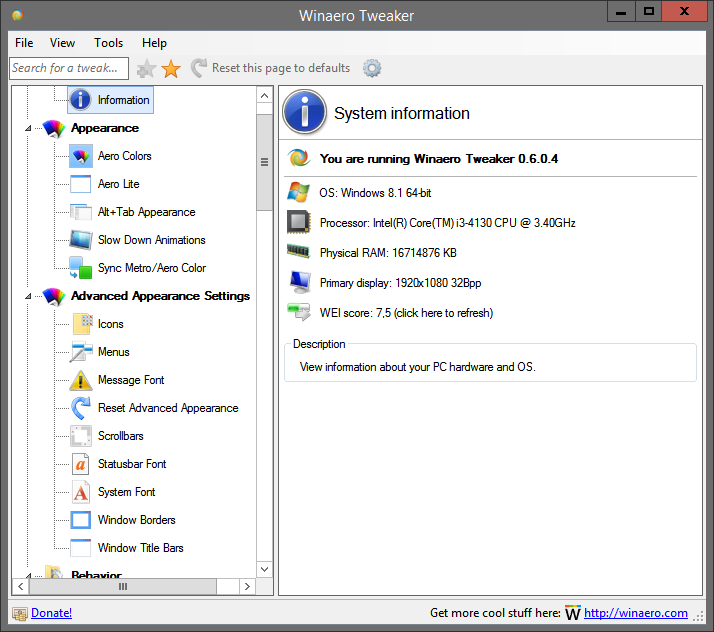Click the gray remove-from-favorites star icon
Viewport: 714px width, 632px height.
[146, 69]
